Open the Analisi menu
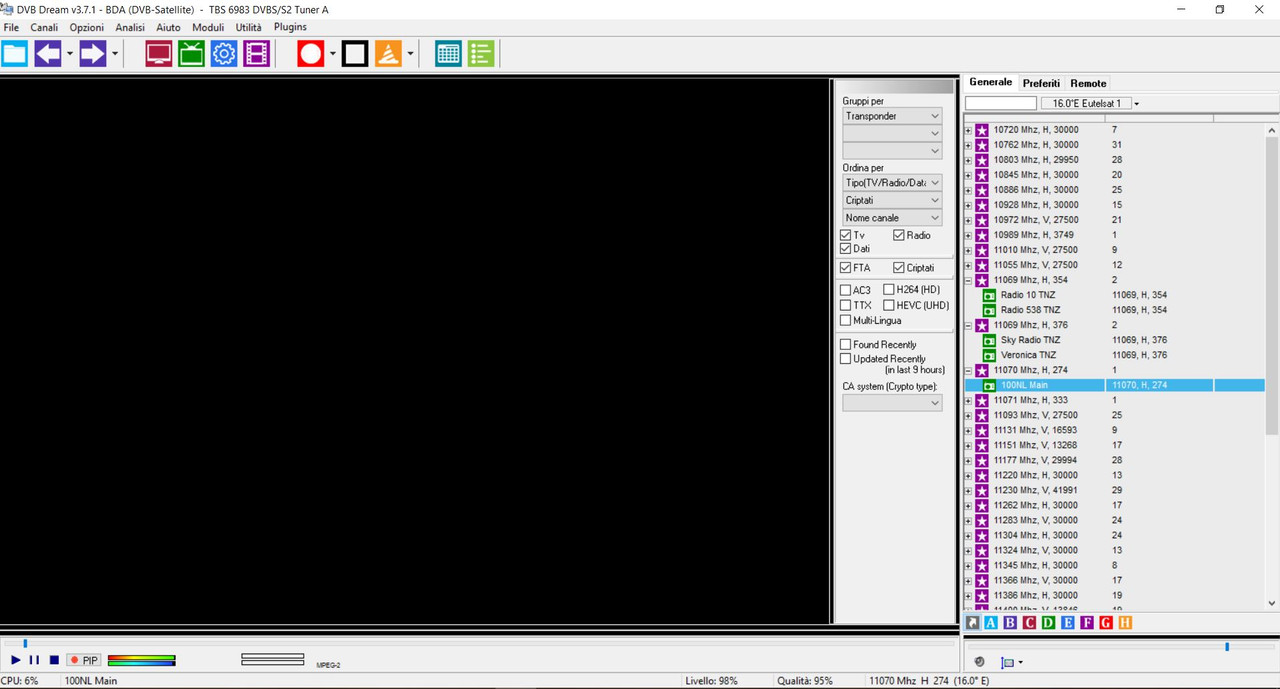Image resolution: width=1280 pixels, height=689 pixels. tap(130, 27)
